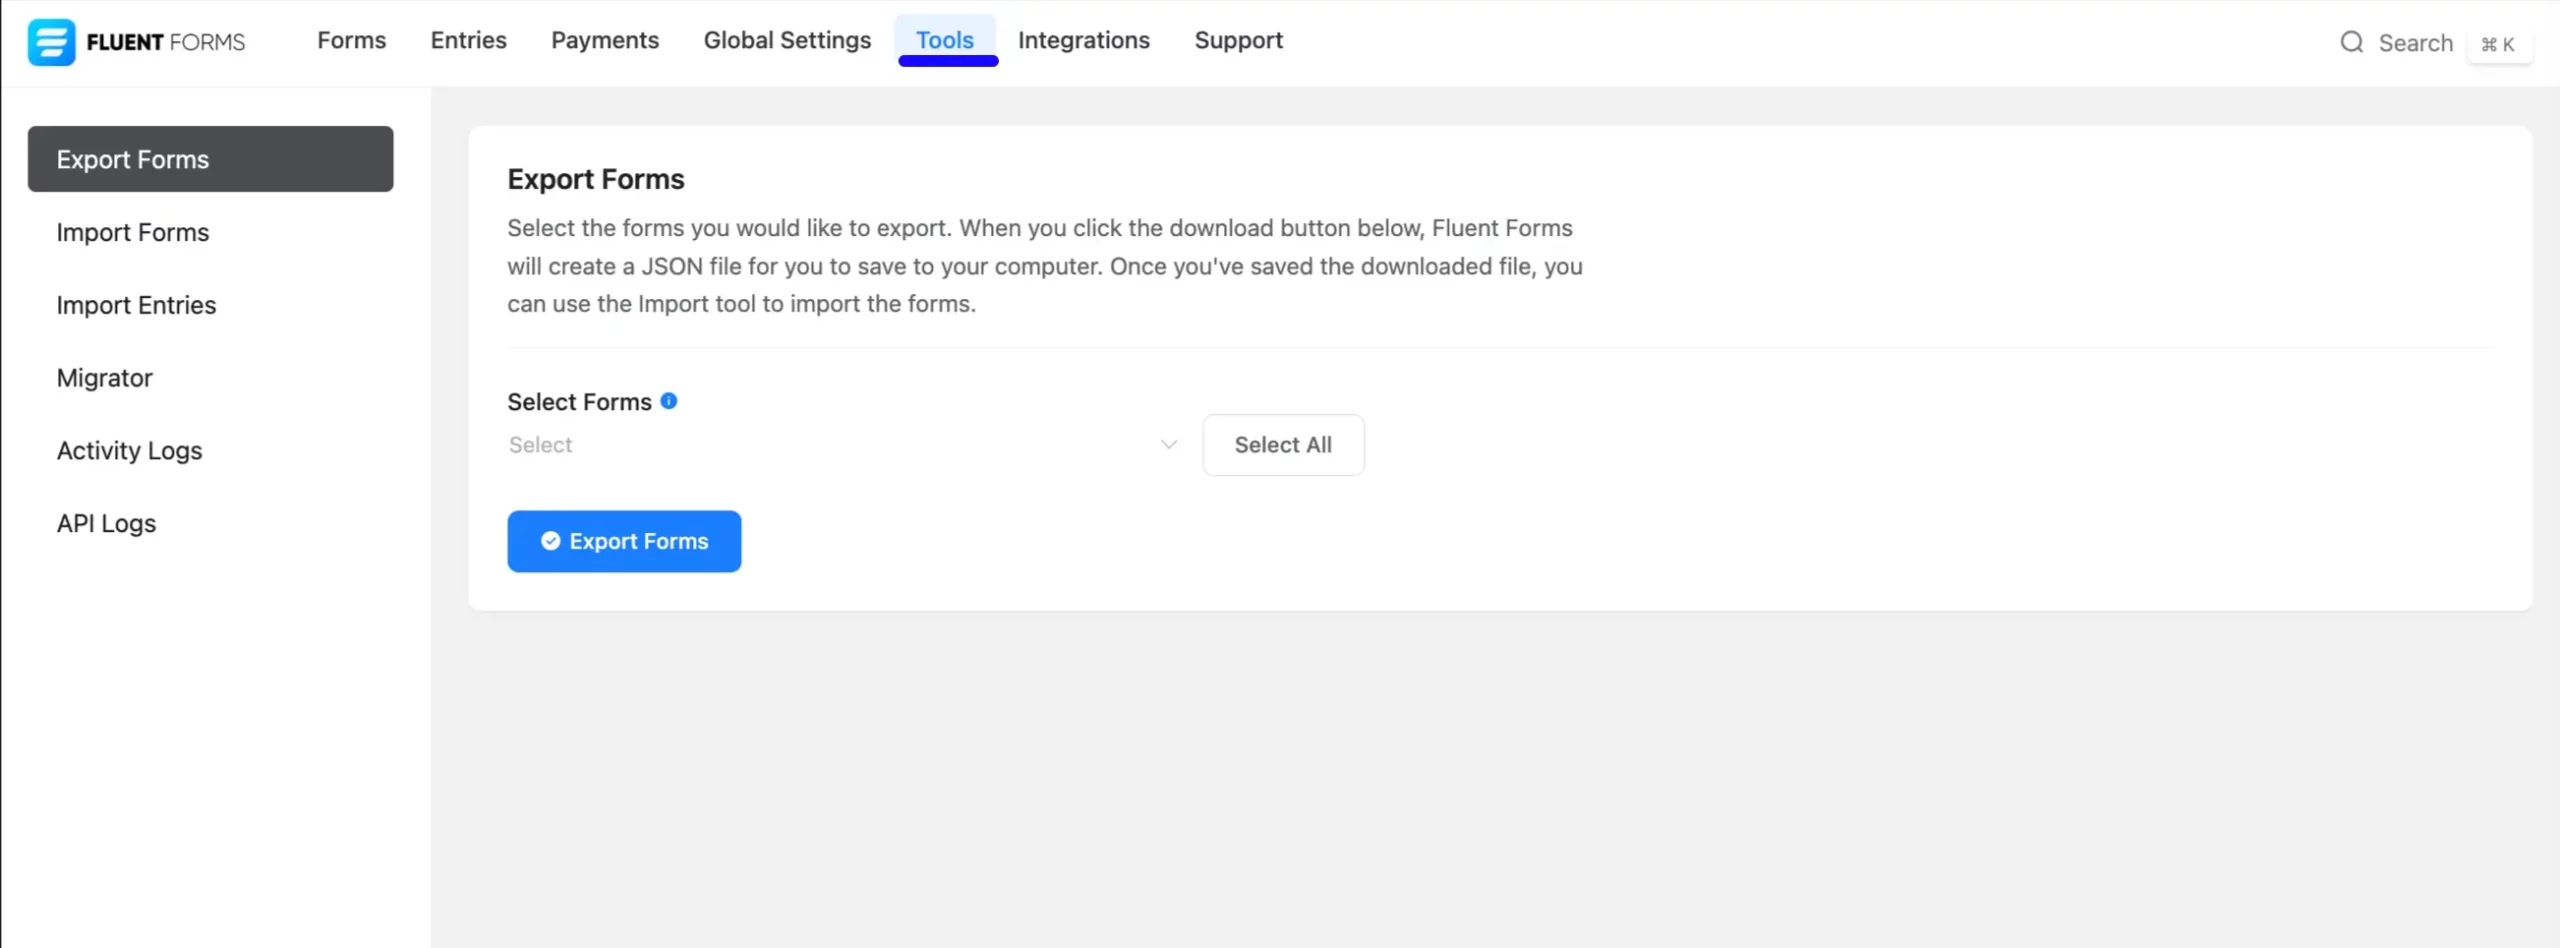The height and width of the screenshot is (948, 2560).
Task: Switch to the Tools tab
Action: [x=945, y=40]
